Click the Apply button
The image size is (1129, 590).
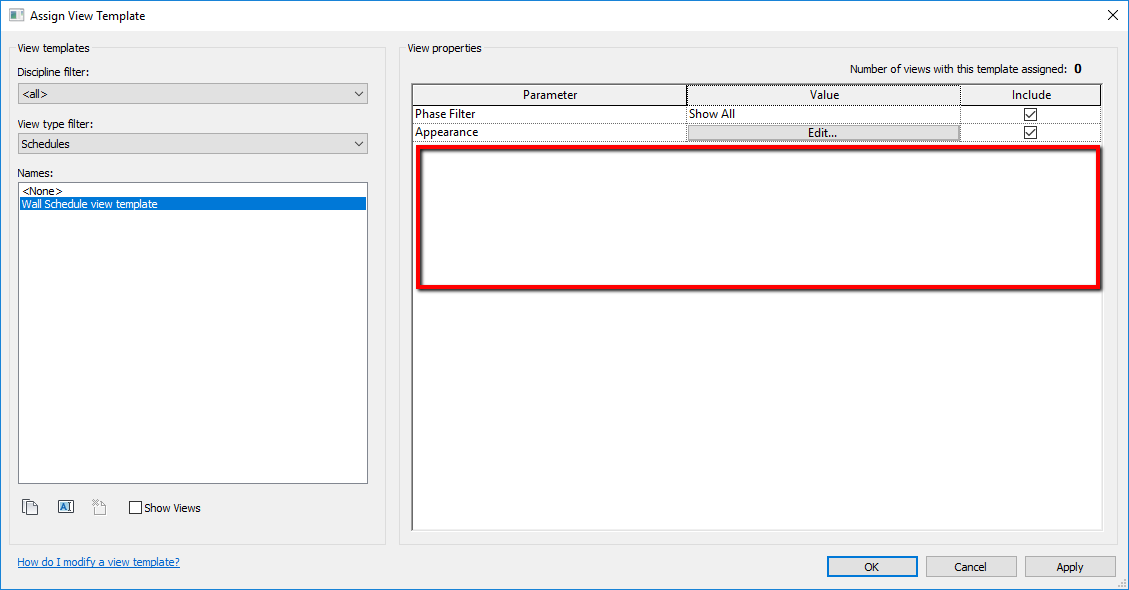point(1070,566)
